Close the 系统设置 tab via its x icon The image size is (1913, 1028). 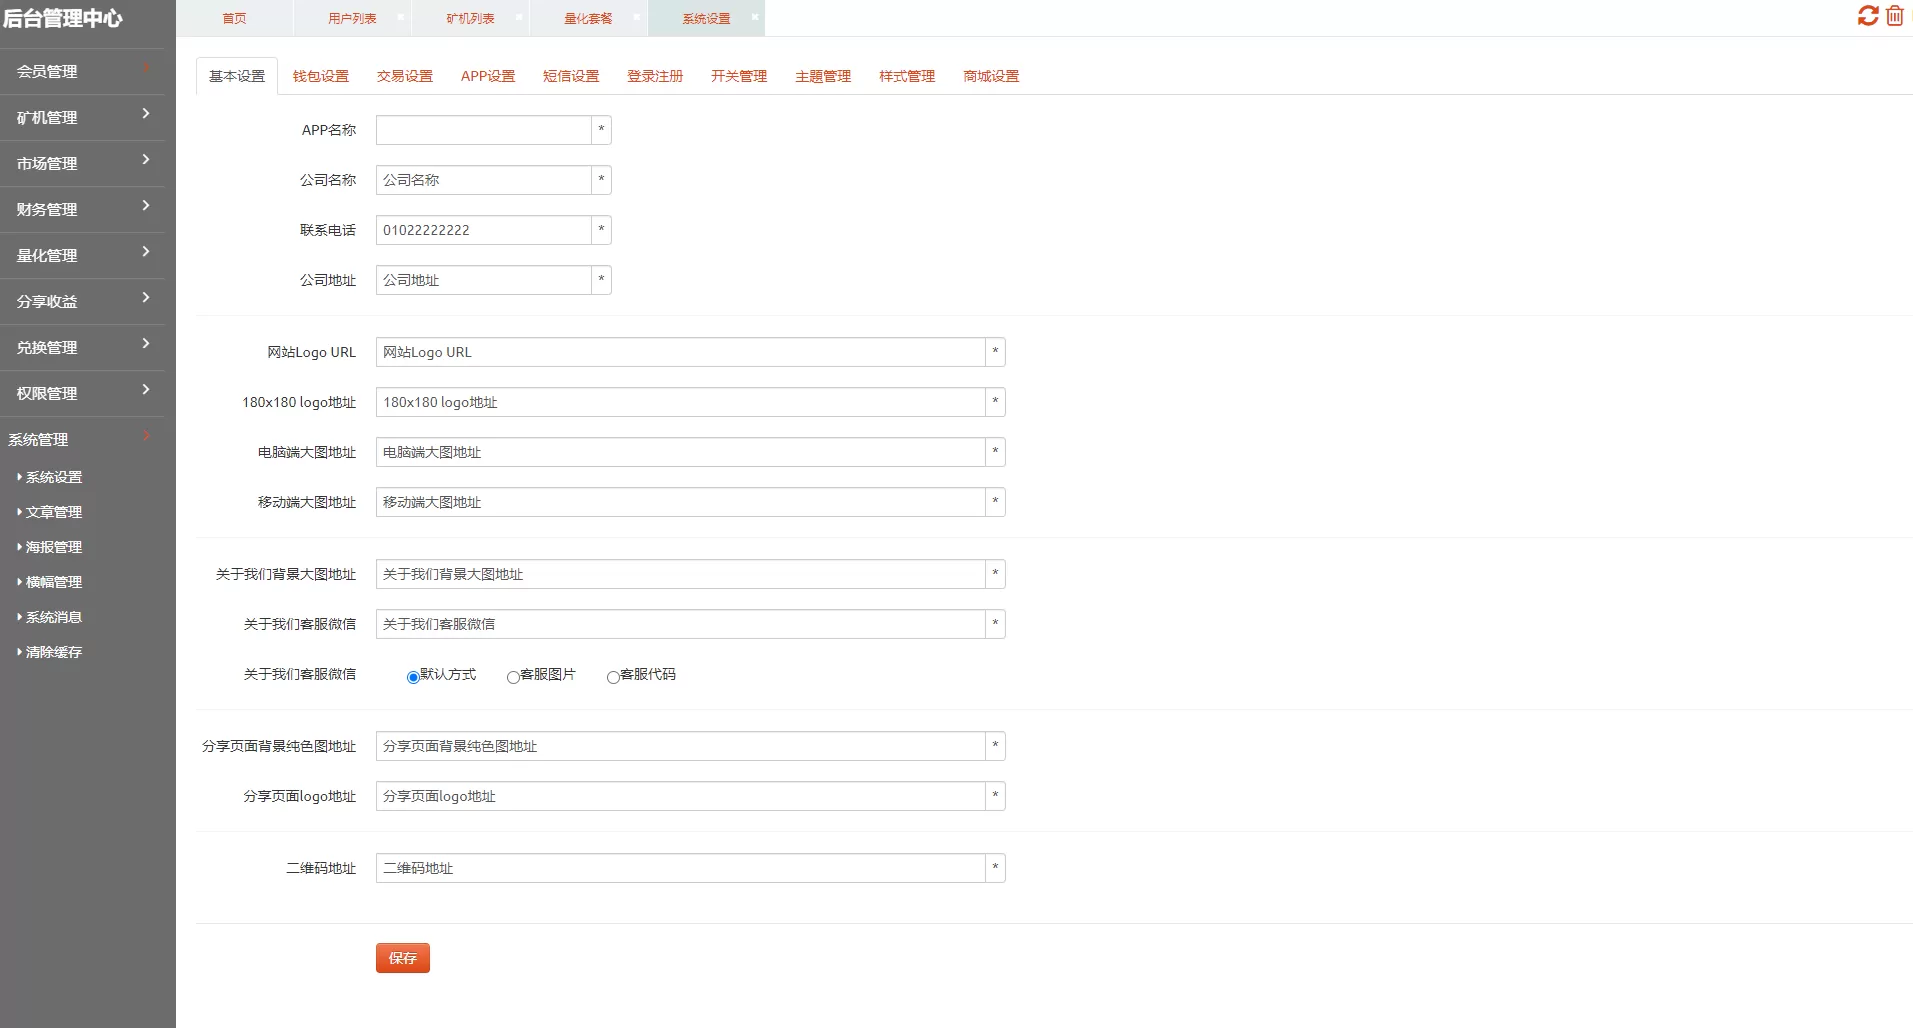pos(754,17)
